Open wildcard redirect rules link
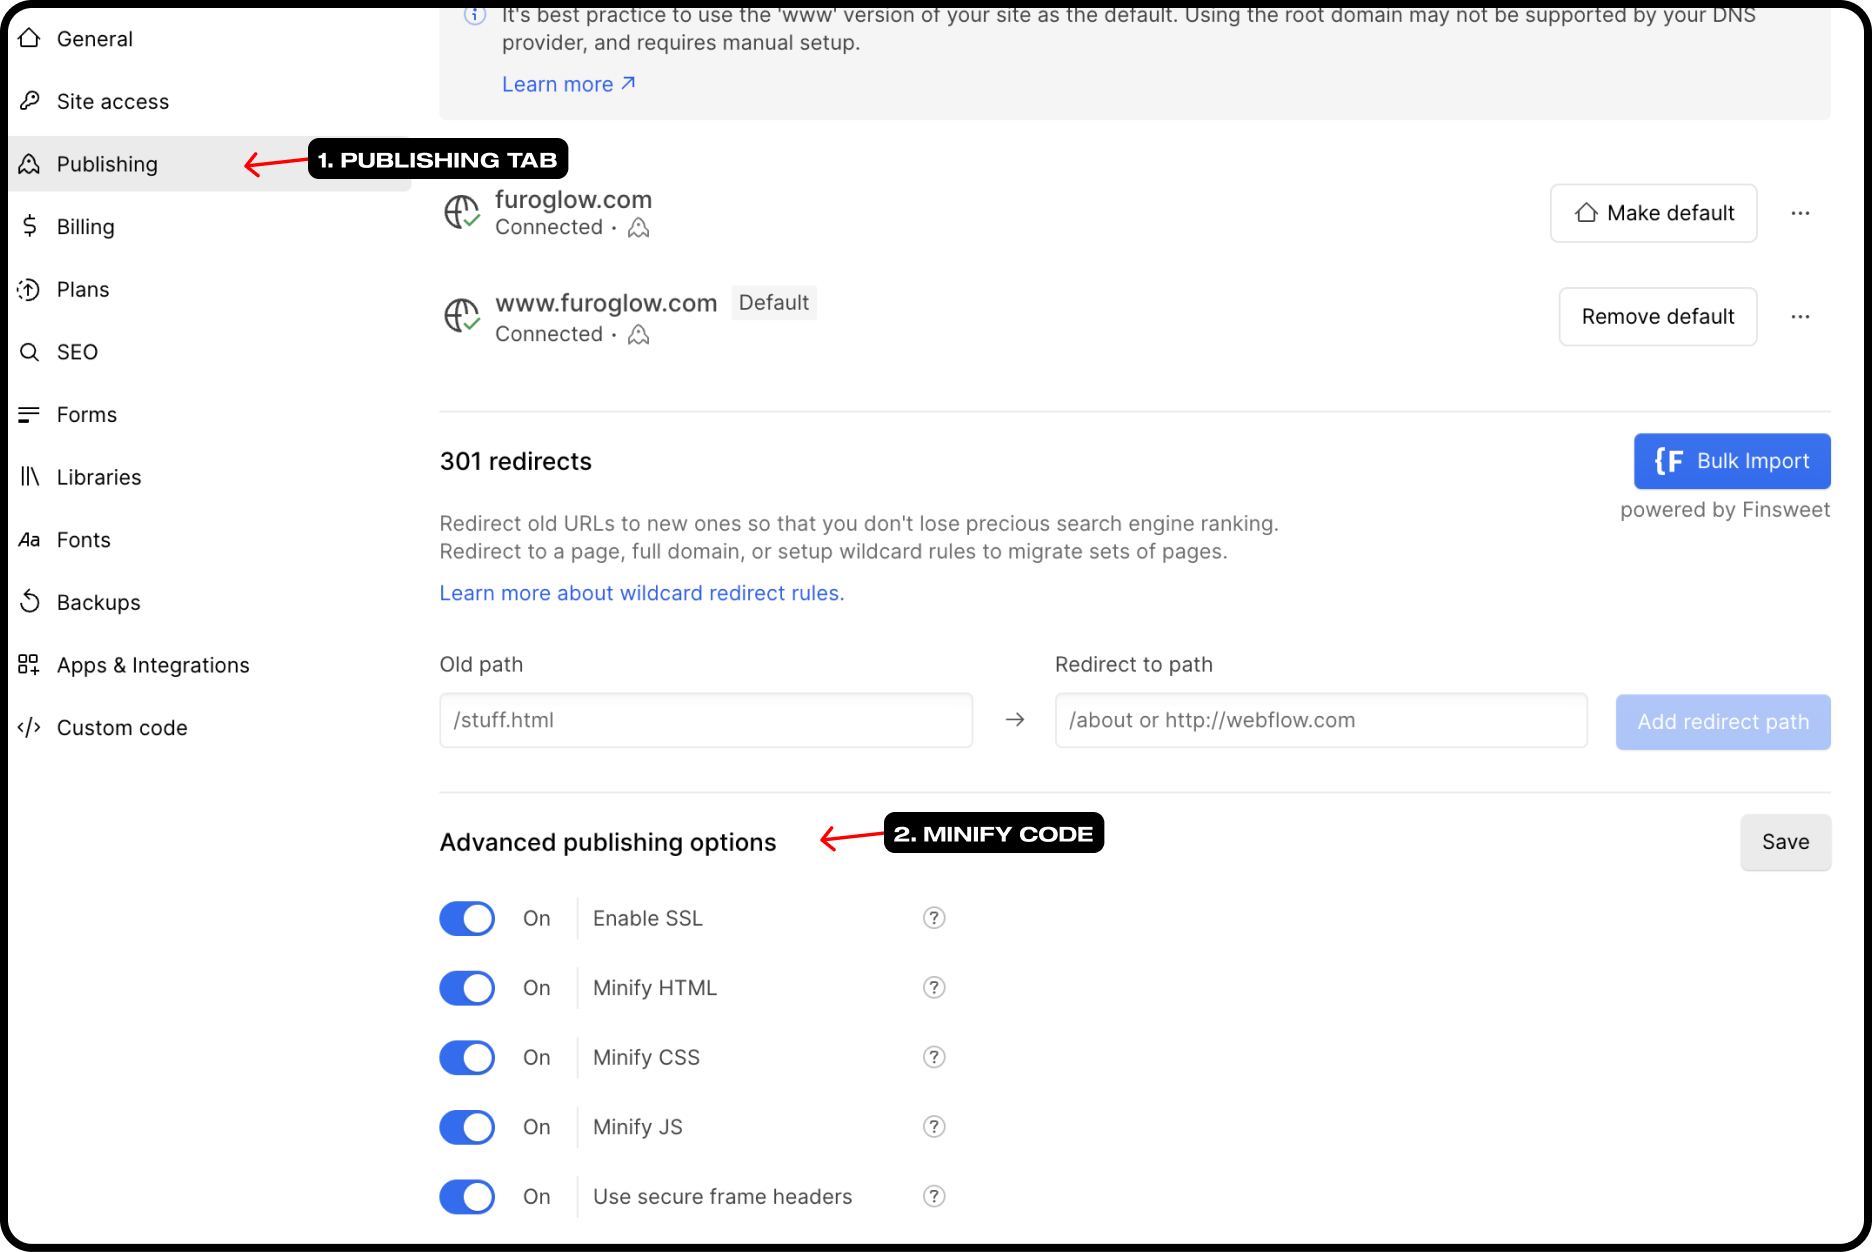 coord(642,593)
